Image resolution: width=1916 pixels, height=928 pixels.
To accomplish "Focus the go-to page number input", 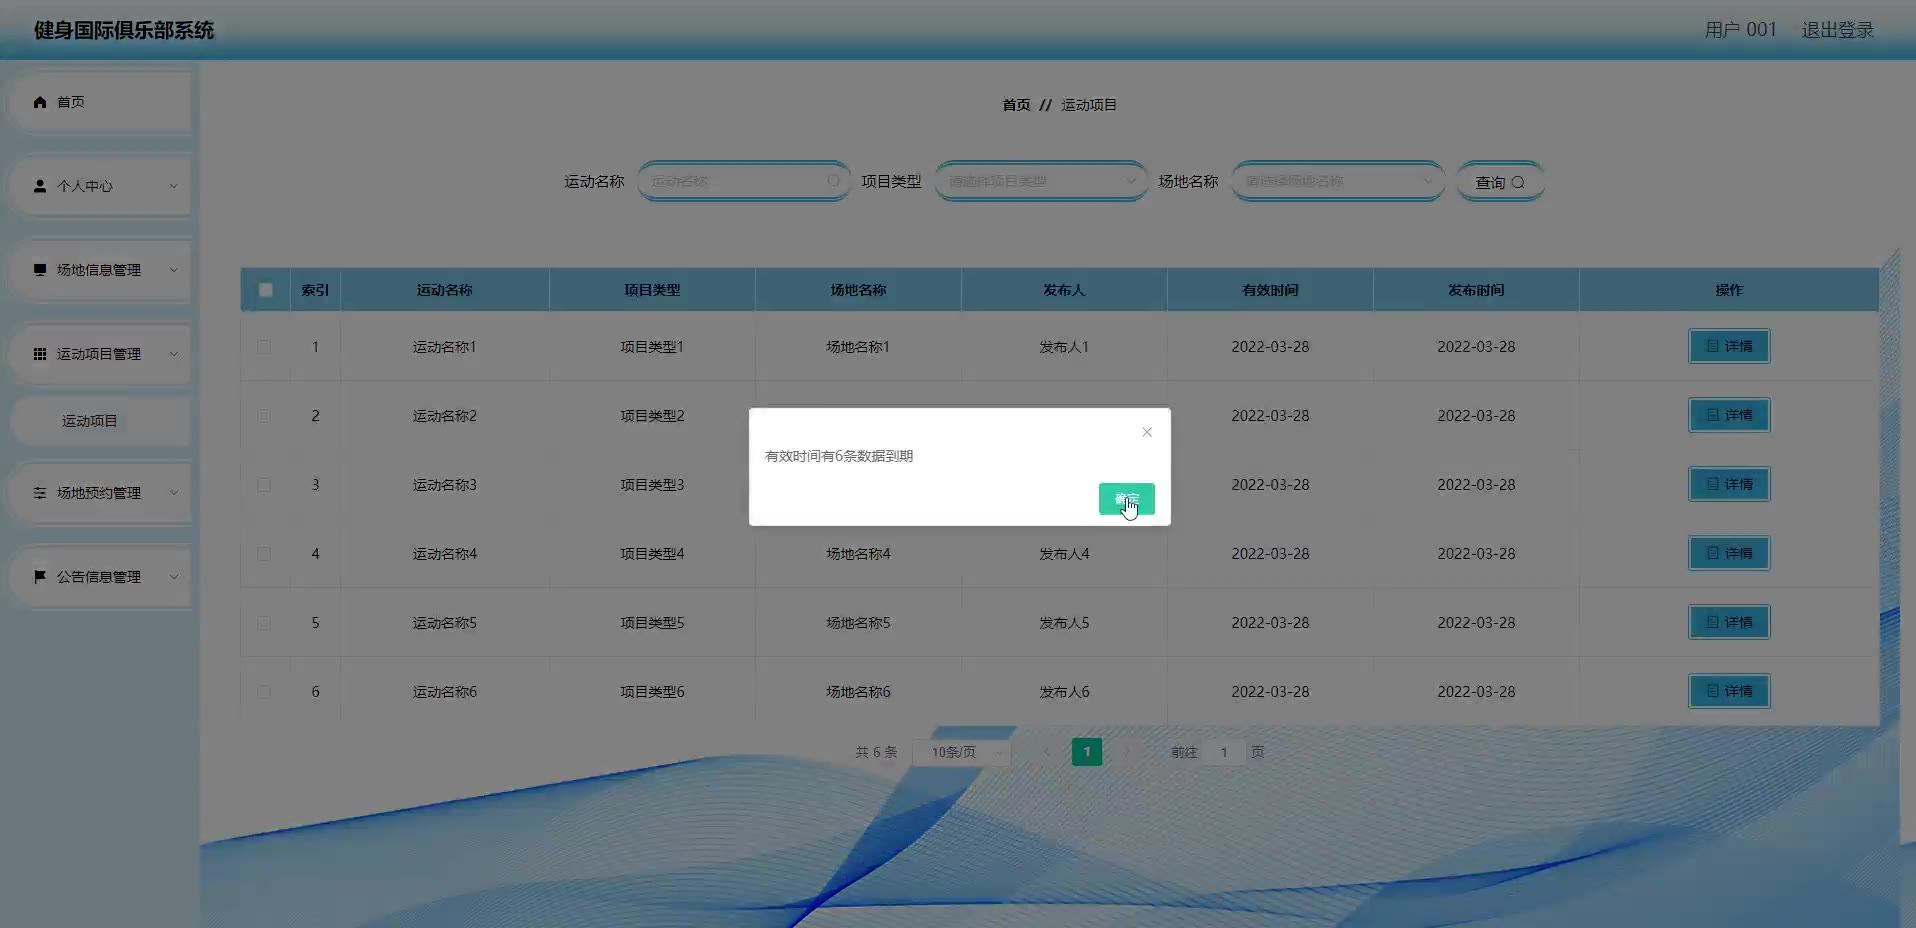I will tap(1224, 752).
